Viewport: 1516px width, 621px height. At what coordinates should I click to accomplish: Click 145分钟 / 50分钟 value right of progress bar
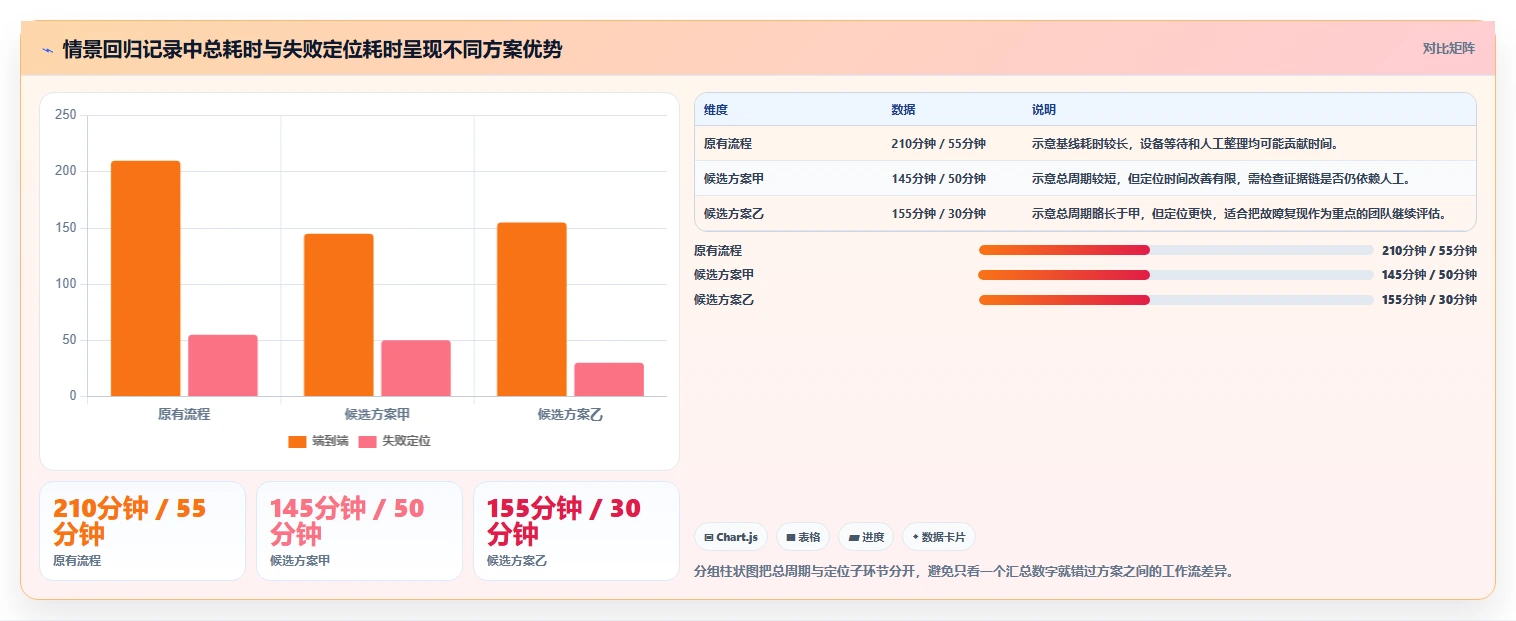coord(1429,275)
